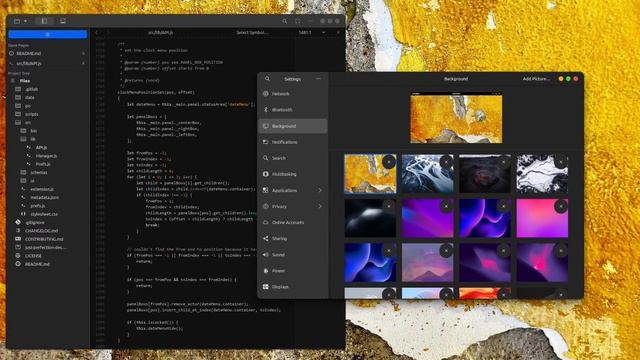Screen dimensions: 640x360
Task: Click the .gitignore file icon
Action: click(x=18, y=222)
